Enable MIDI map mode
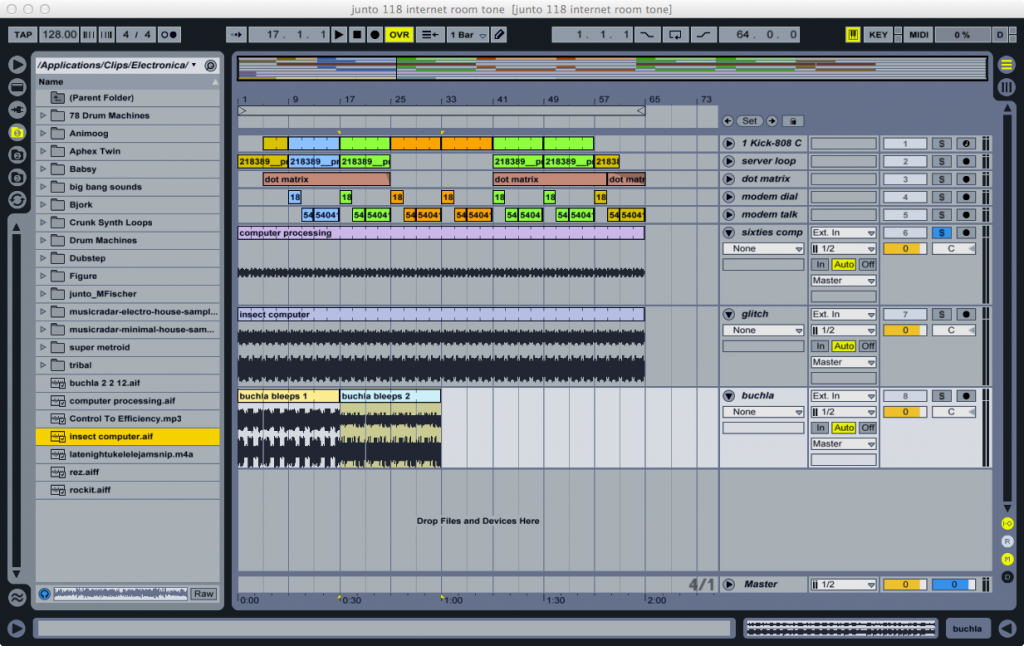The width and height of the screenshot is (1024, 646). 918,35
